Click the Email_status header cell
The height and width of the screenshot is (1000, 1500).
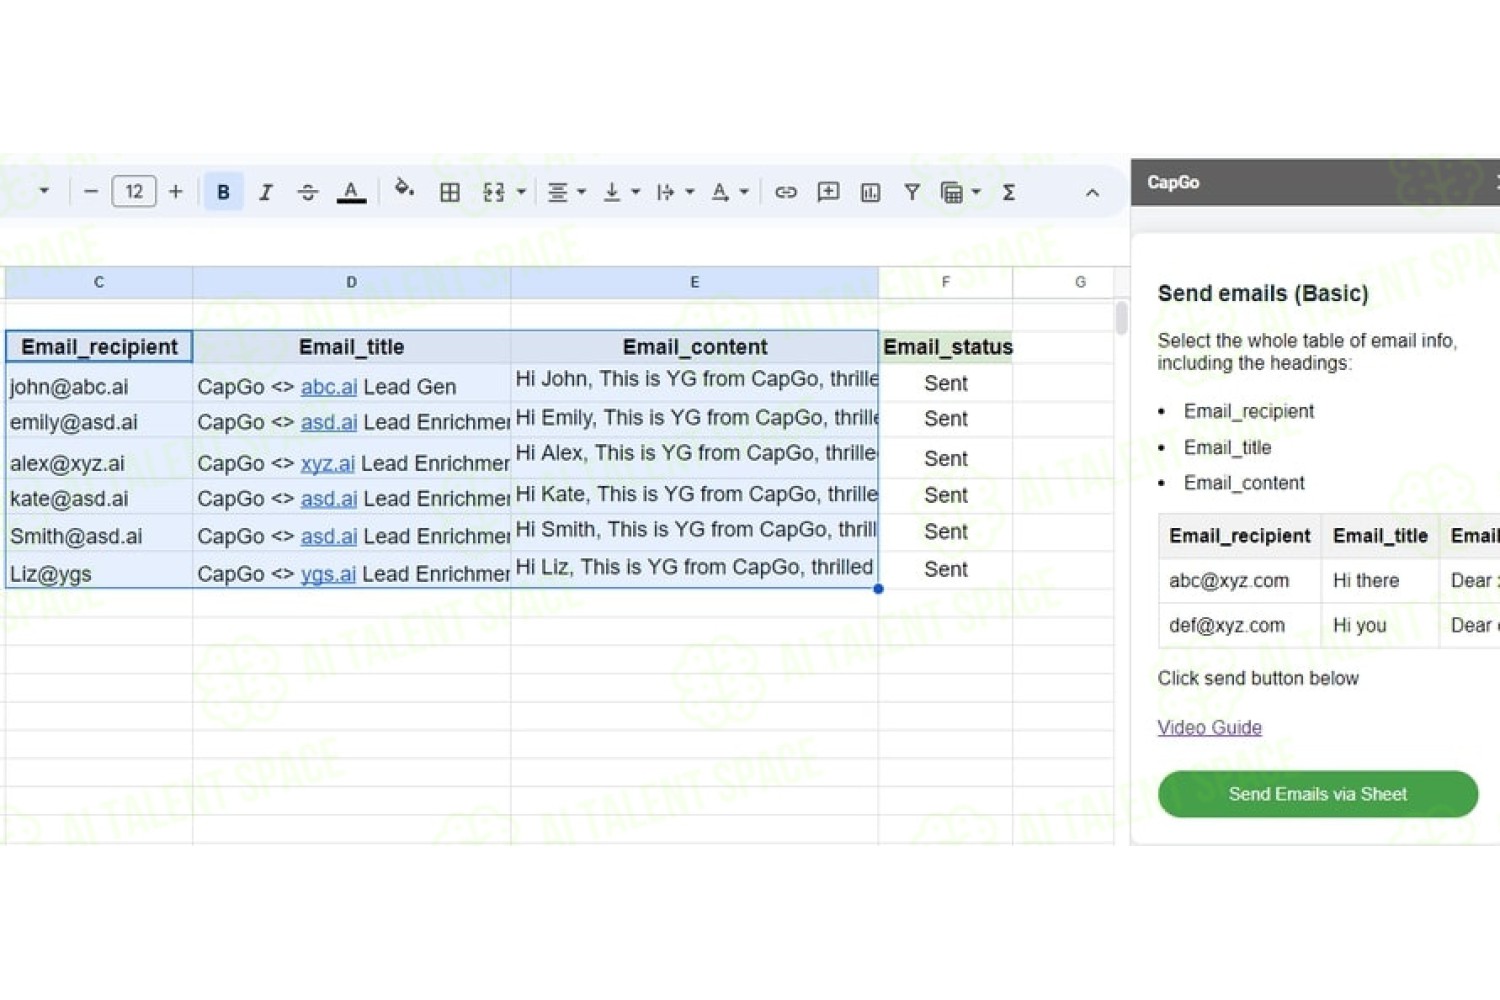(x=946, y=347)
